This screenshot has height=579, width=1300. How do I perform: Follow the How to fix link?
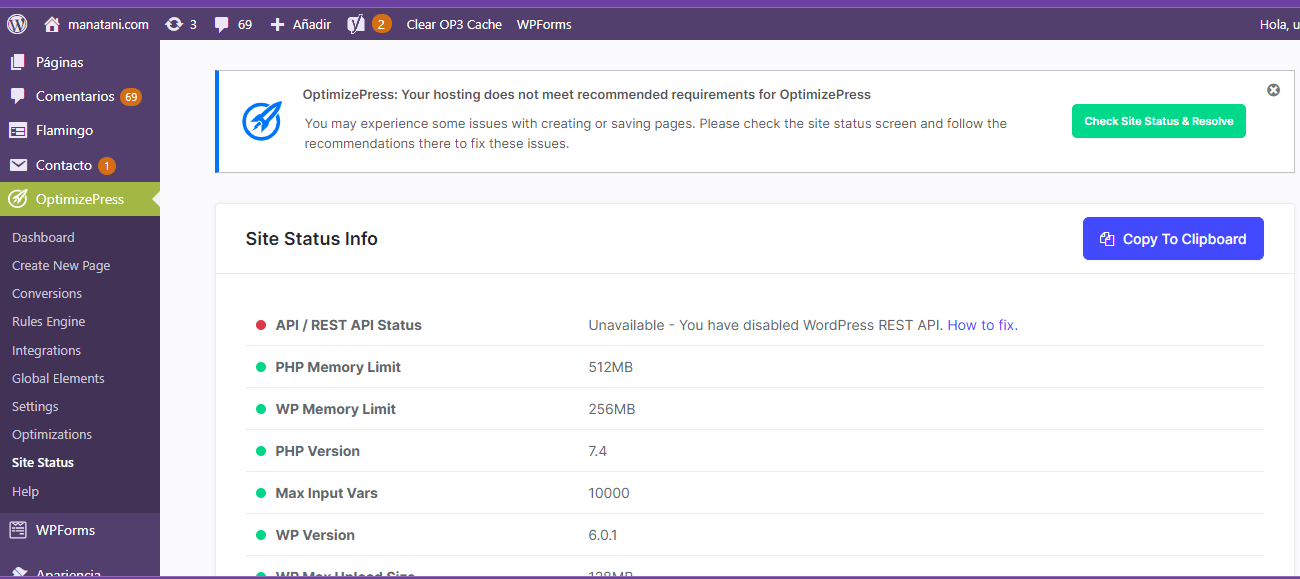coord(982,325)
